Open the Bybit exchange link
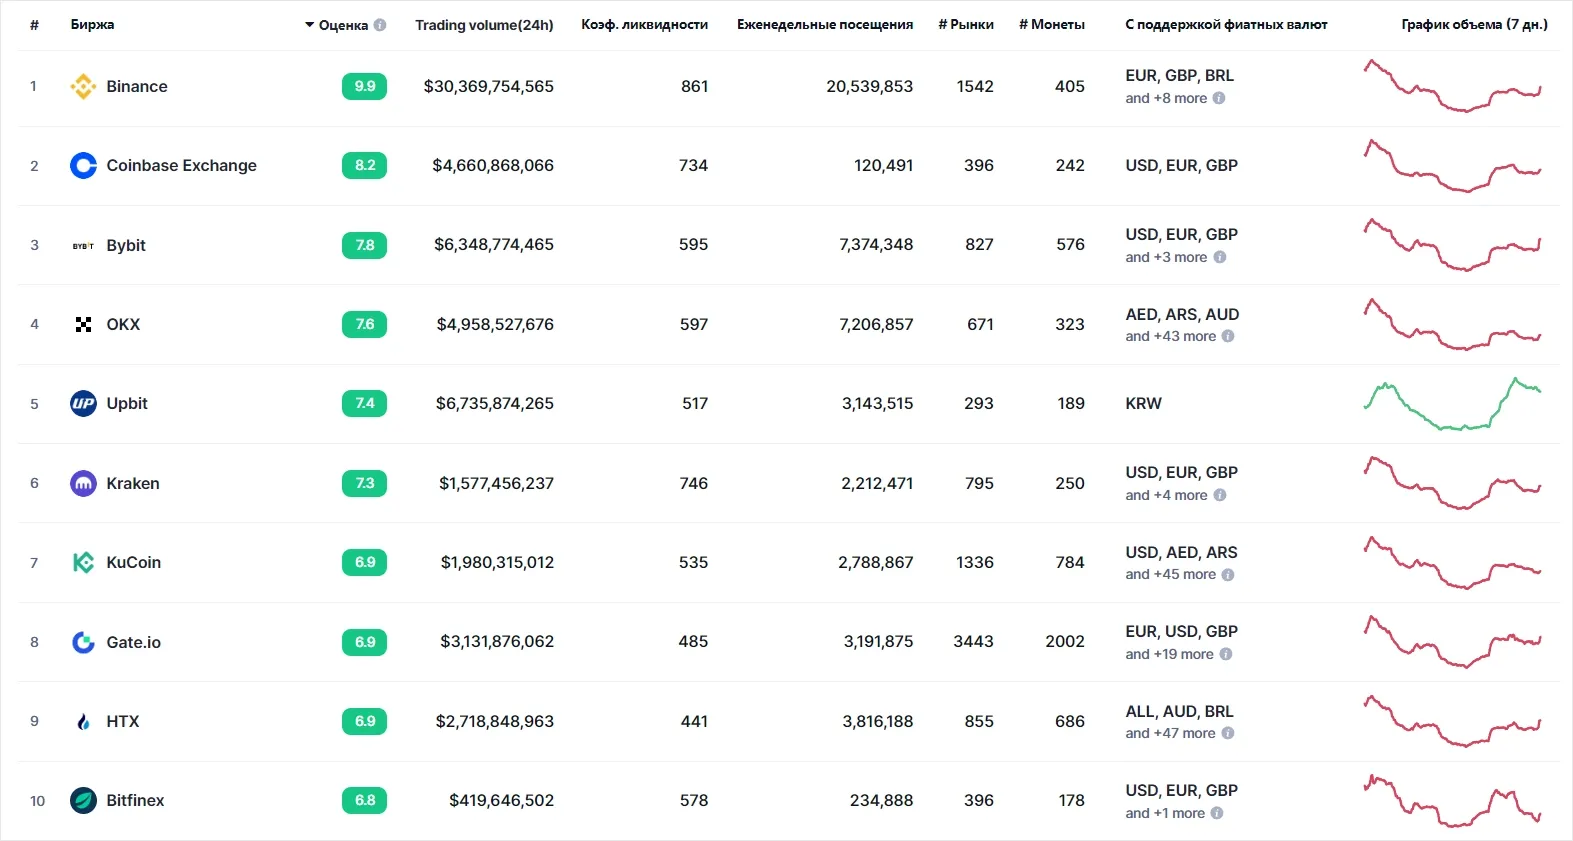The width and height of the screenshot is (1573, 841). 126,245
